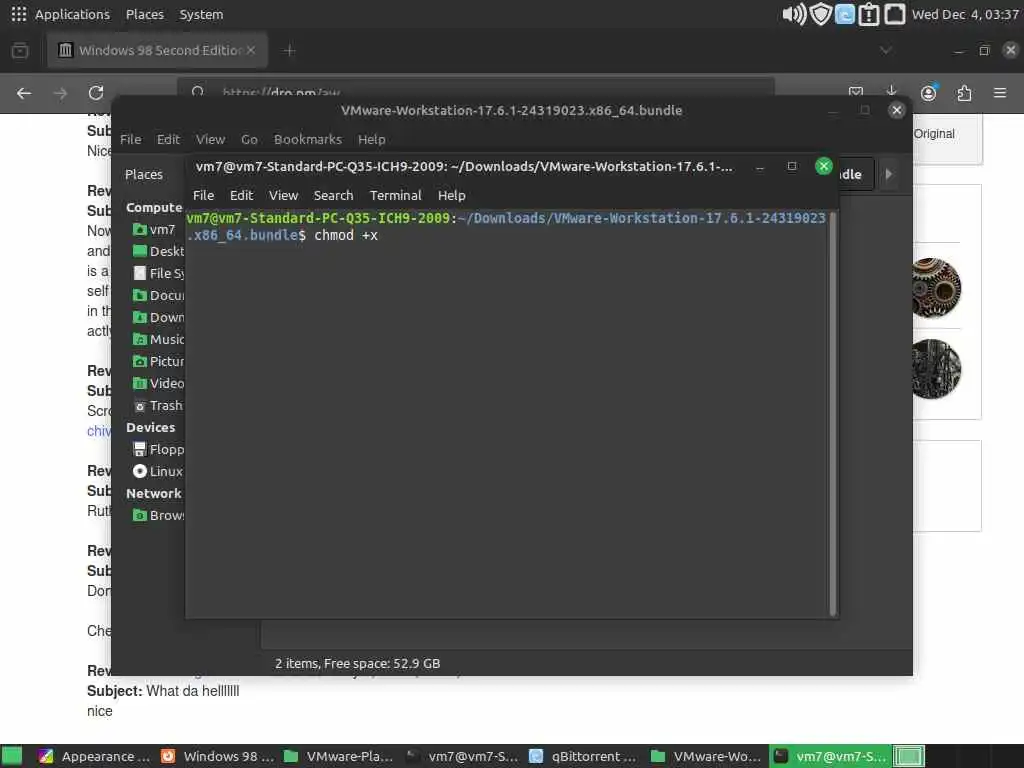Click the clock showing Wed Dec 4
This screenshot has height=768, width=1024.
(x=965, y=14)
